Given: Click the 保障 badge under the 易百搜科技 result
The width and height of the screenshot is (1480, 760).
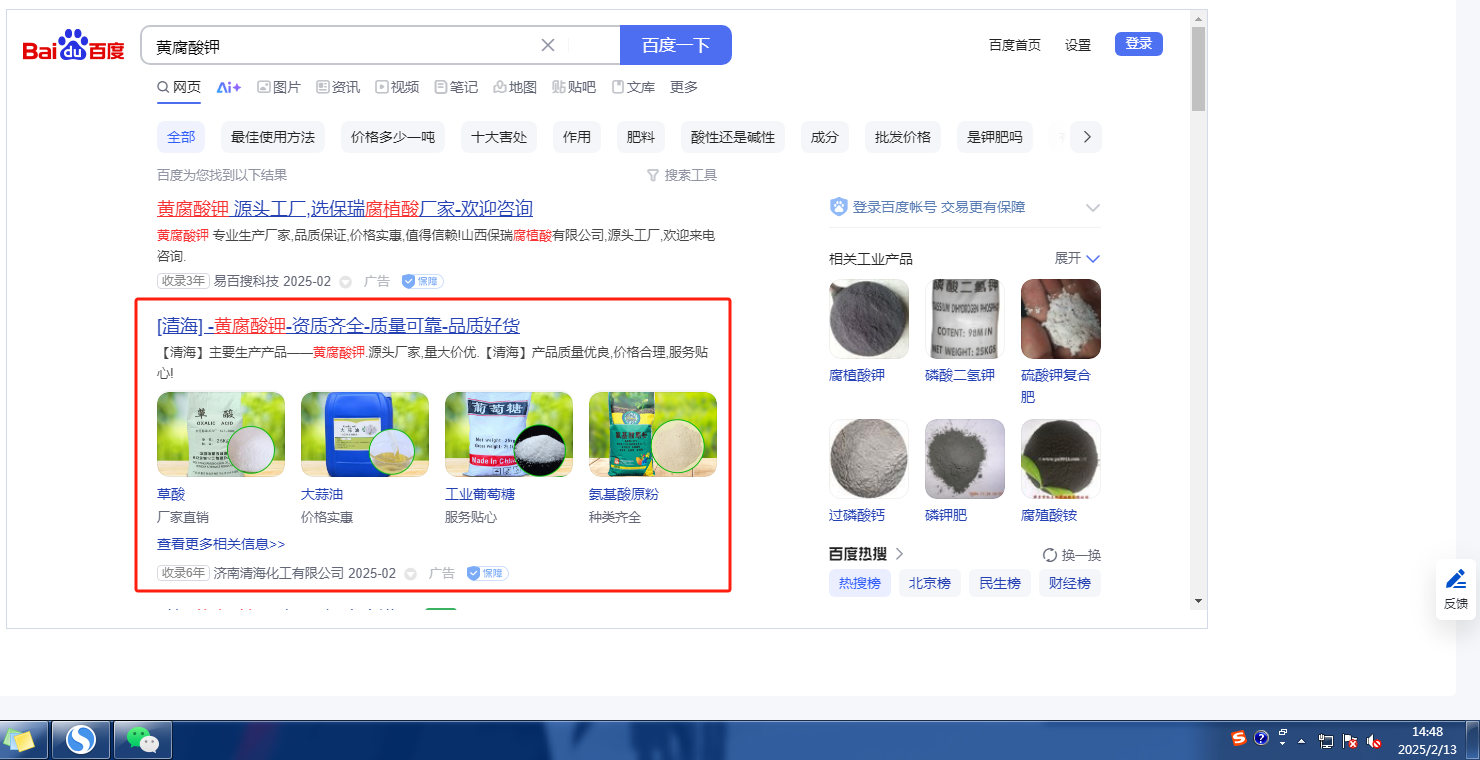Looking at the screenshot, I should pos(422,282).
